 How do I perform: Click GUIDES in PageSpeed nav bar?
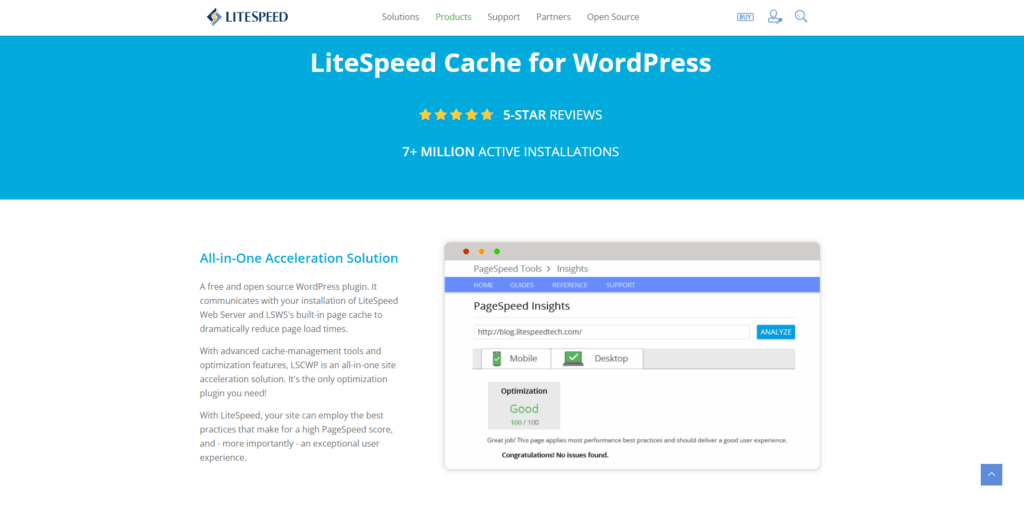[x=522, y=285]
